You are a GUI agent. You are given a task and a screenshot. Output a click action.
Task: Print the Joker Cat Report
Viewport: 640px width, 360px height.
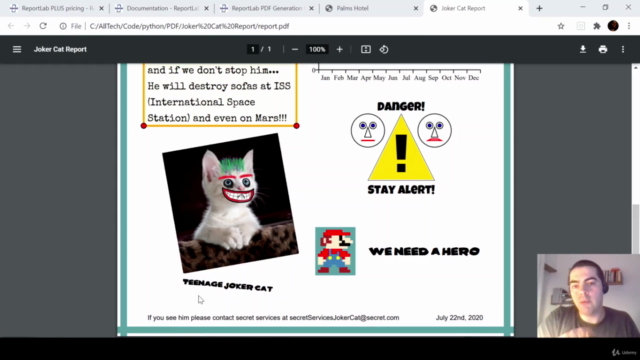603,49
